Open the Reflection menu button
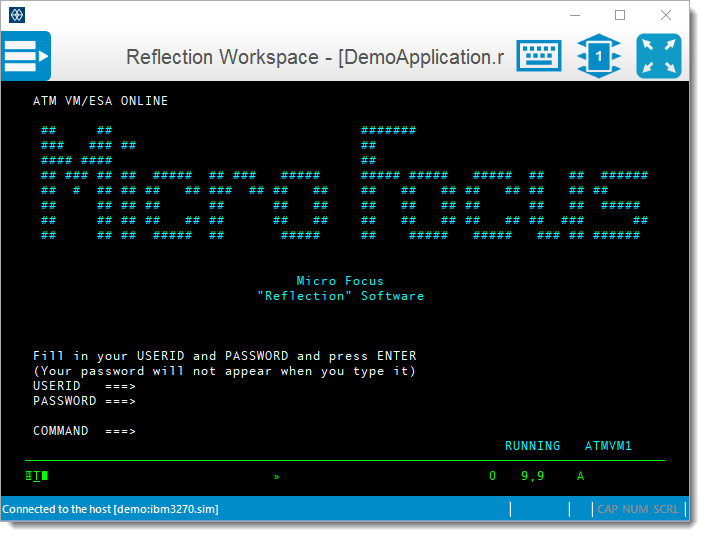The width and height of the screenshot is (705, 537). click(26, 56)
